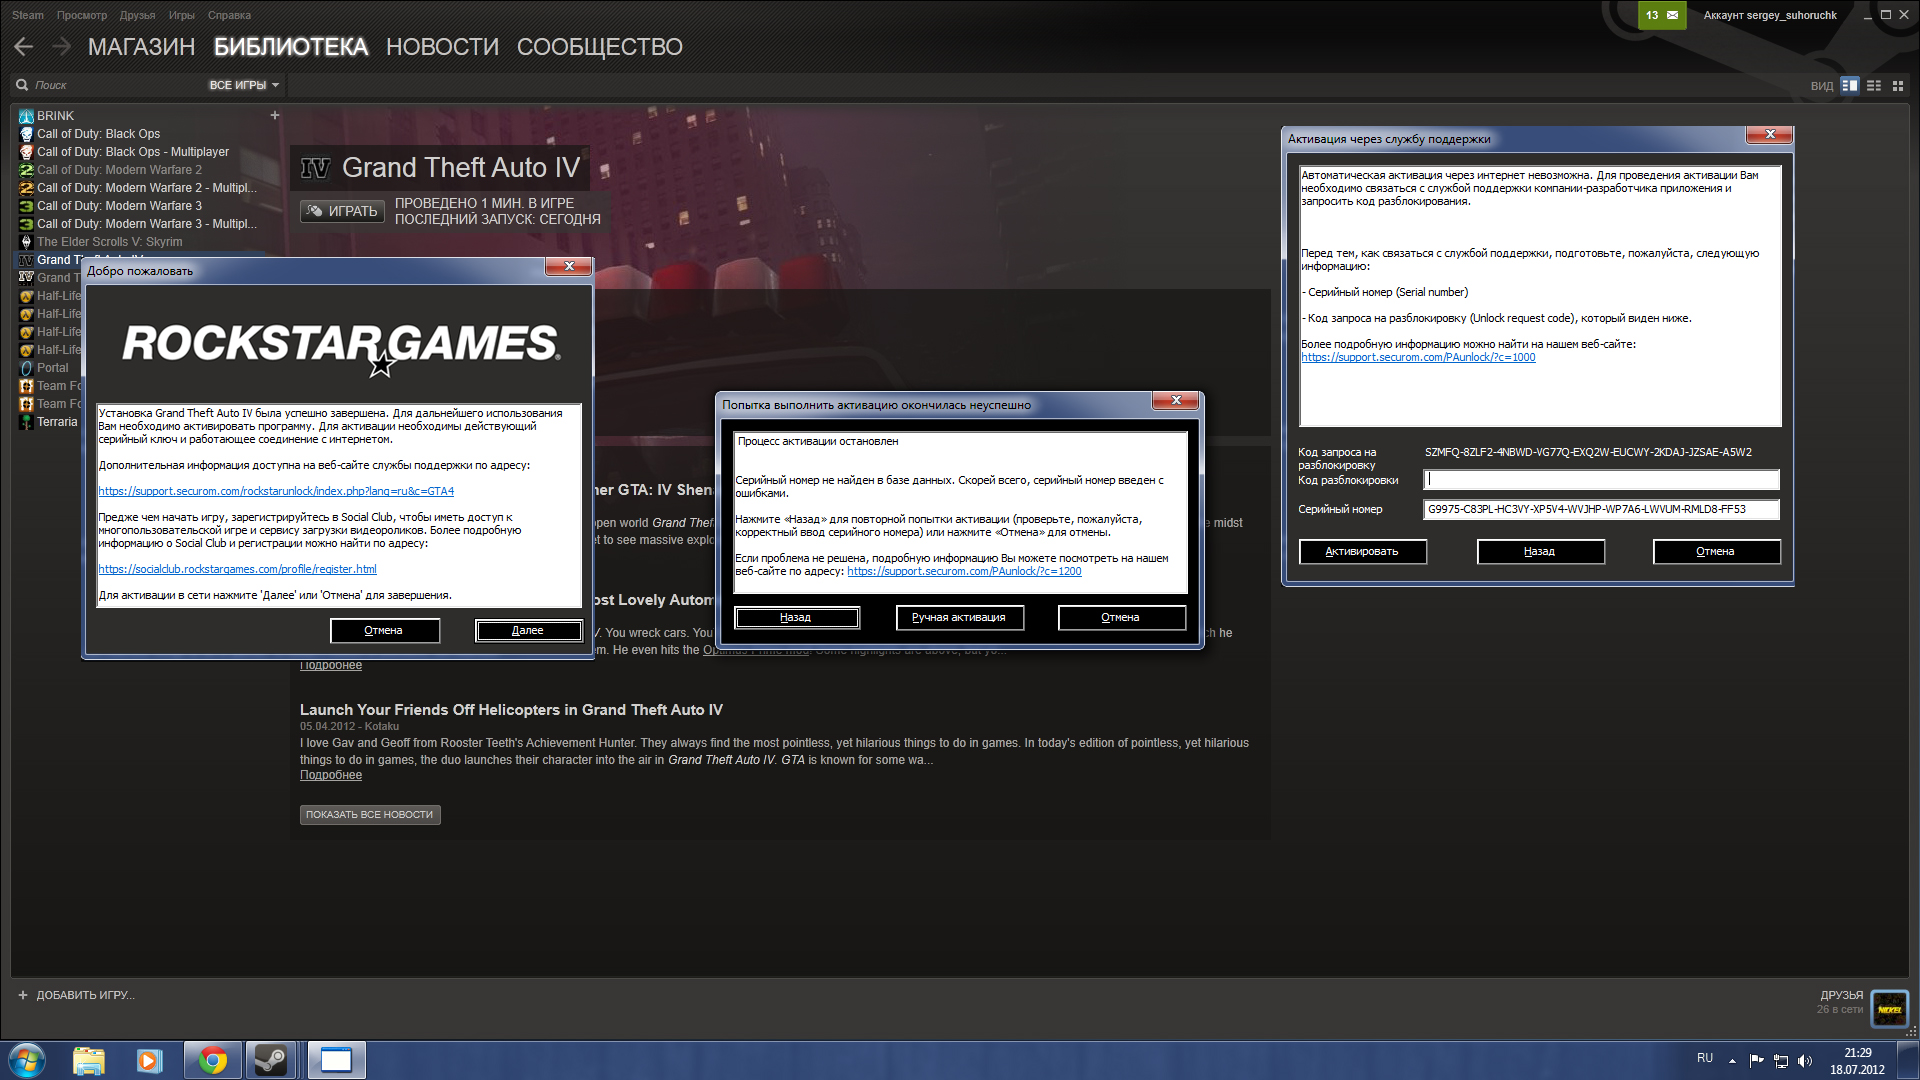Click Отмена in failed activation dialog
This screenshot has height=1080, width=1920.
(1121, 618)
